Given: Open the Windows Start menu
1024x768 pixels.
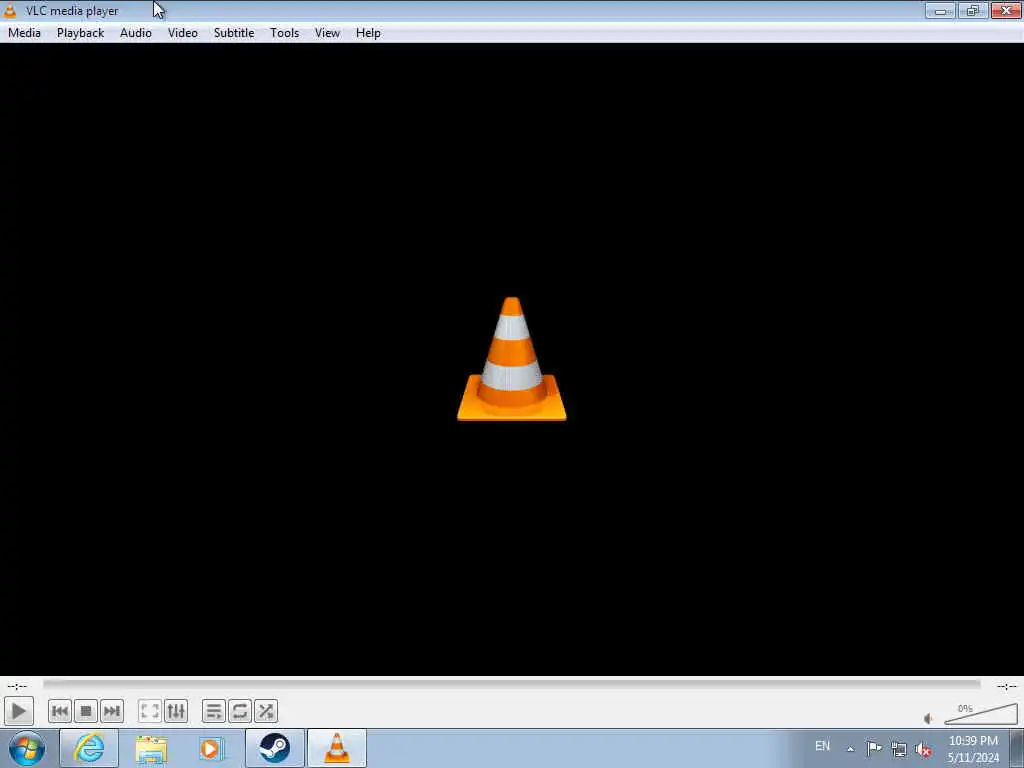Looking at the screenshot, I should click(27, 748).
